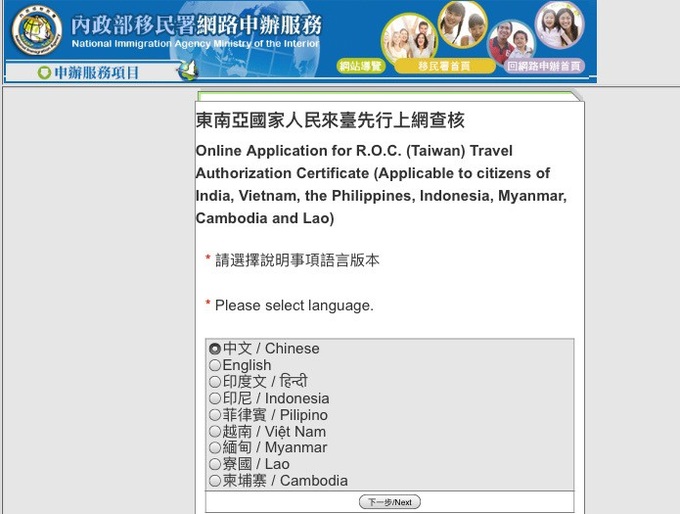The width and height of the screenshot is (680, 514).
Task: Open the 申辦服務項目 menu
Action: [96, 72]
